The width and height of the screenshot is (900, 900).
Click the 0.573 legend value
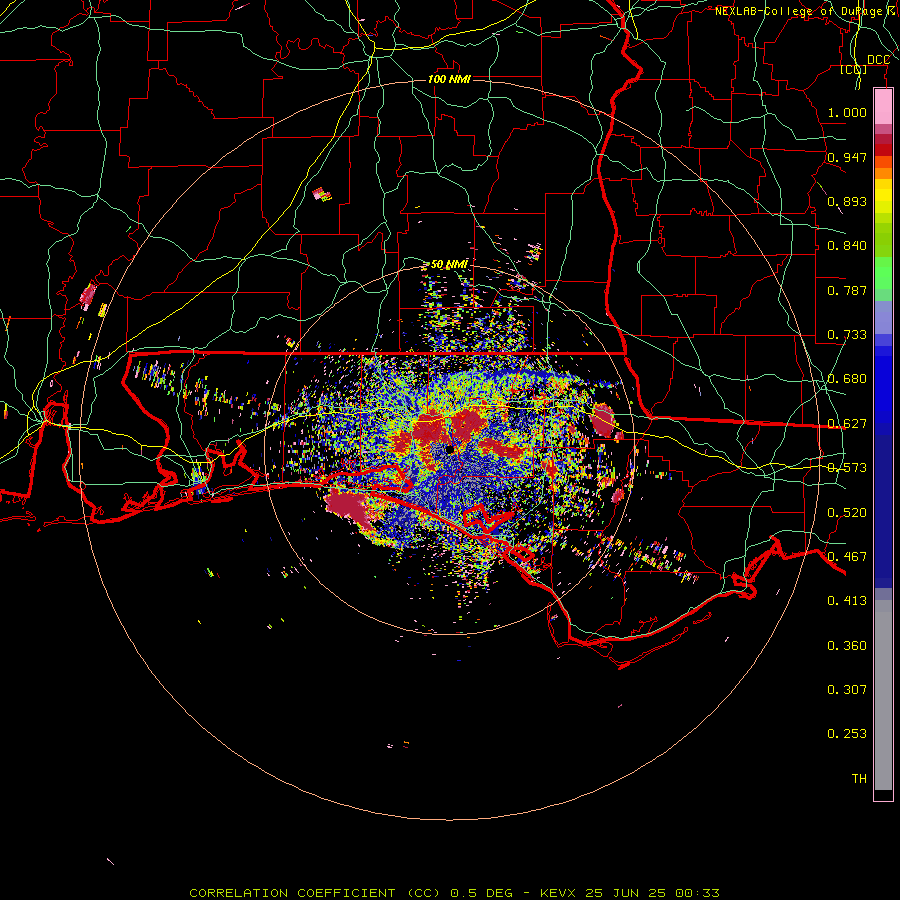847,468
